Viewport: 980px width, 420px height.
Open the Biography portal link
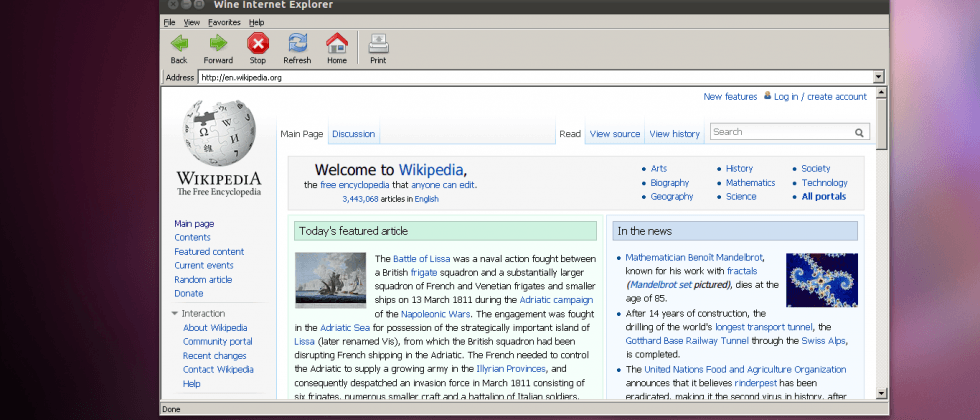point(669,183)
